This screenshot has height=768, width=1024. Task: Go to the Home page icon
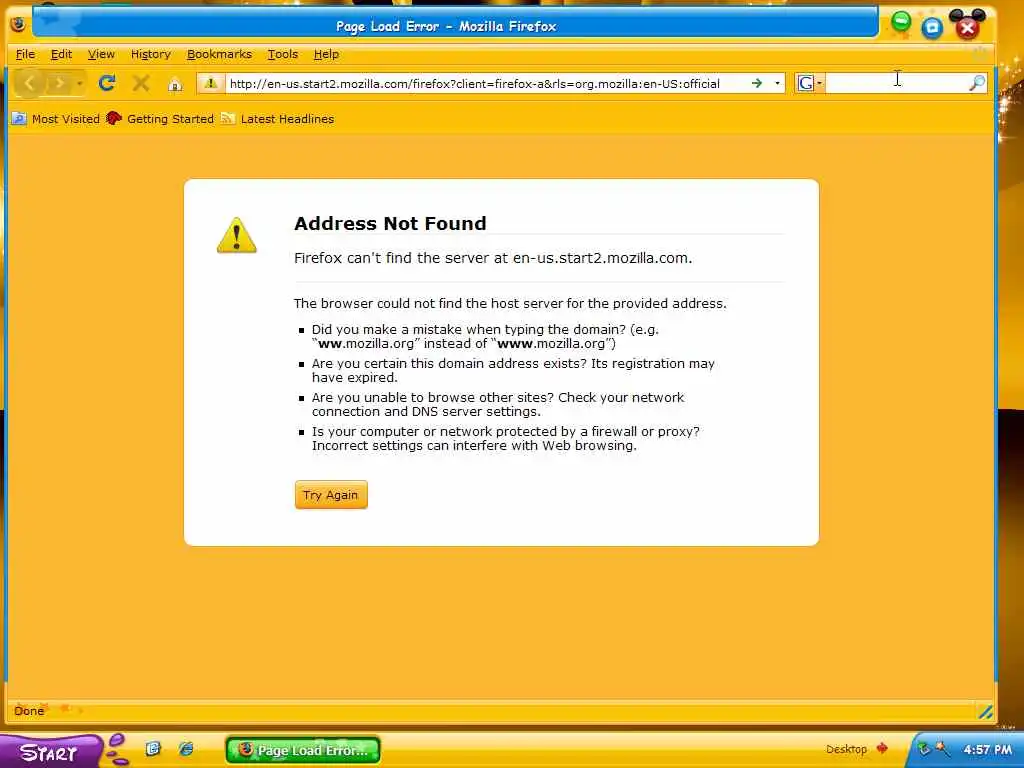pos(174,84)
